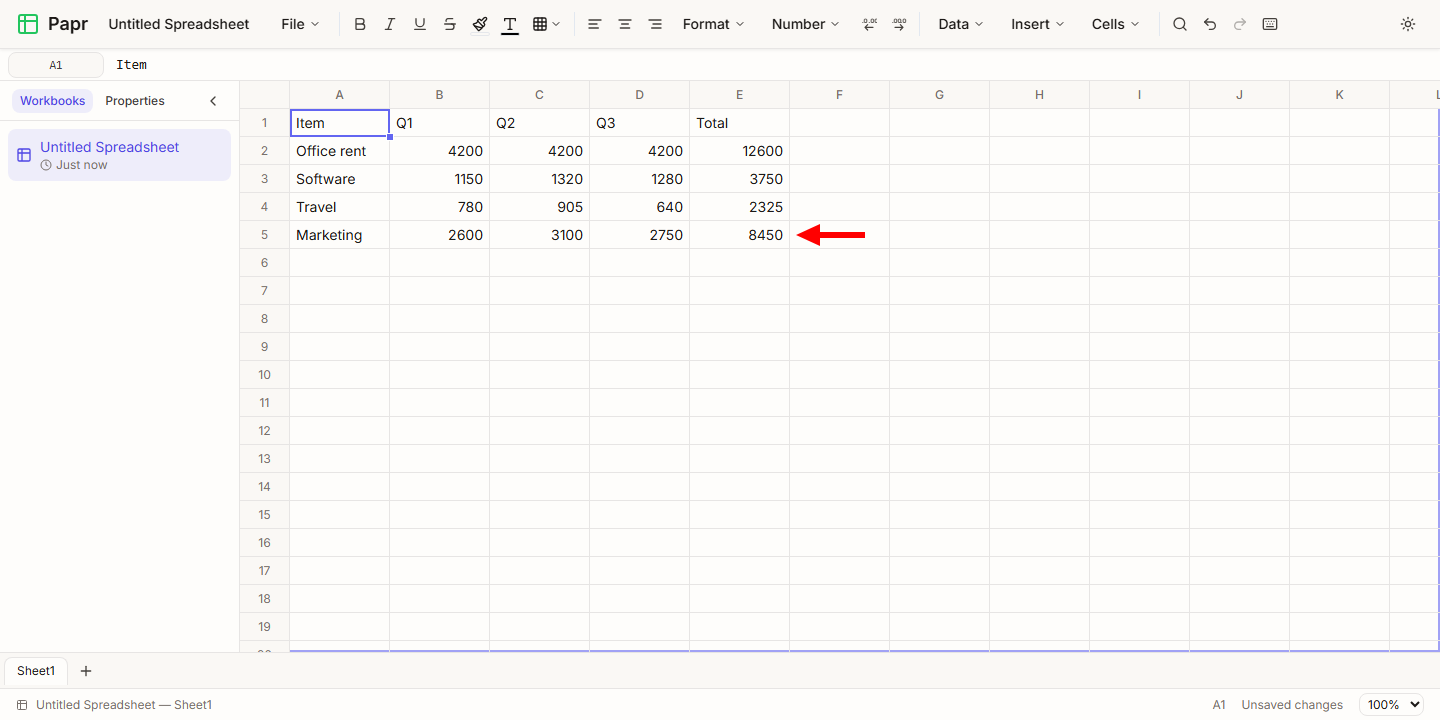Click the formula bar containing Item

pos(772,65)
